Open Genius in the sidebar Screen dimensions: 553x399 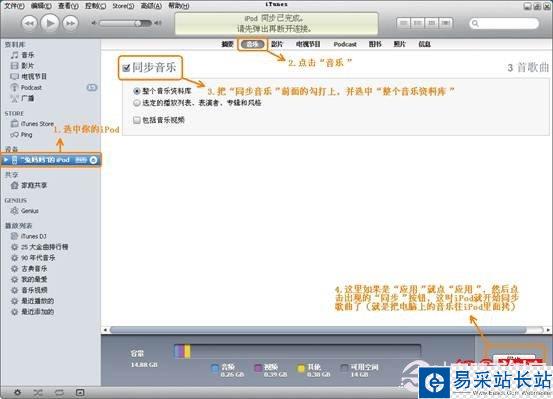30,211
